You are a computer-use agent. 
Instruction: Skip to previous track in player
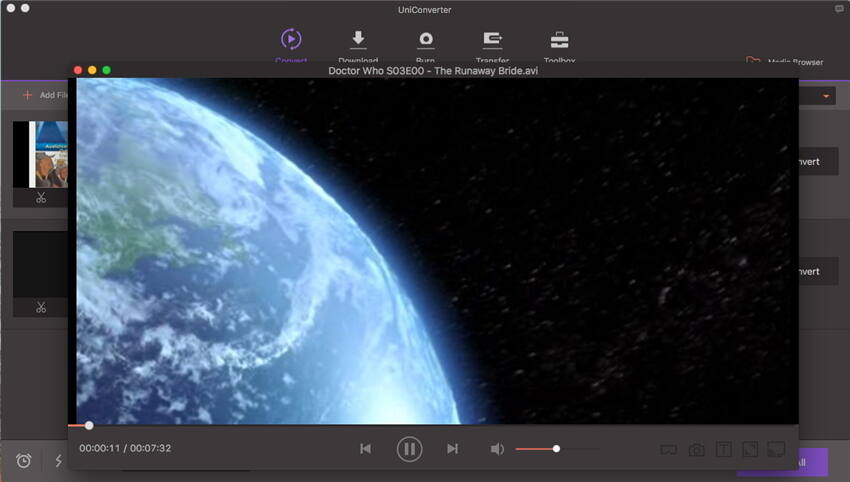tap(365, 449)
